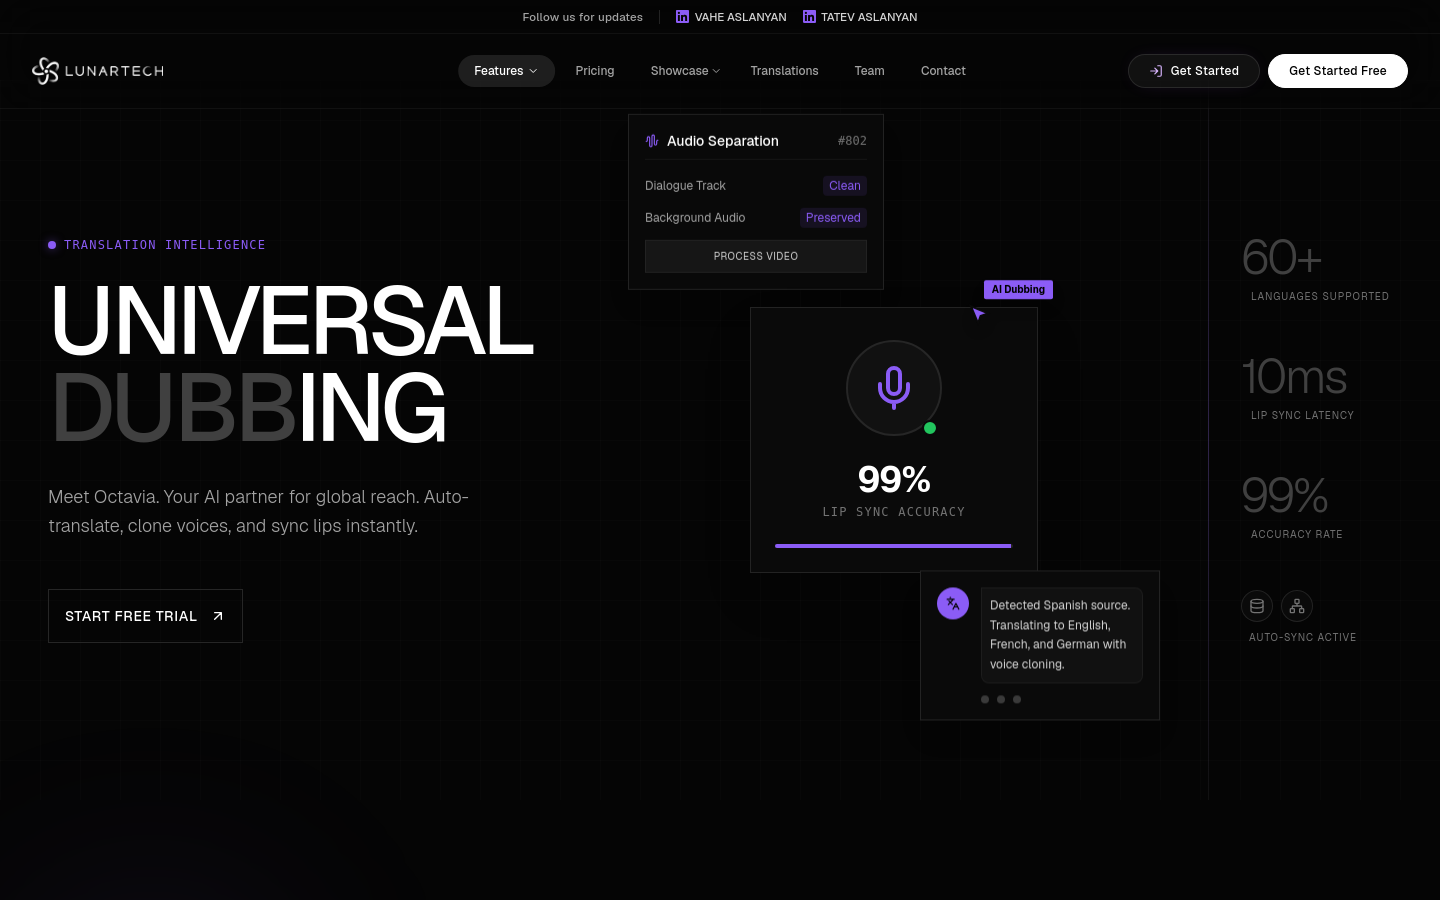Navigate to the Contact page

[x=943, y=71]
